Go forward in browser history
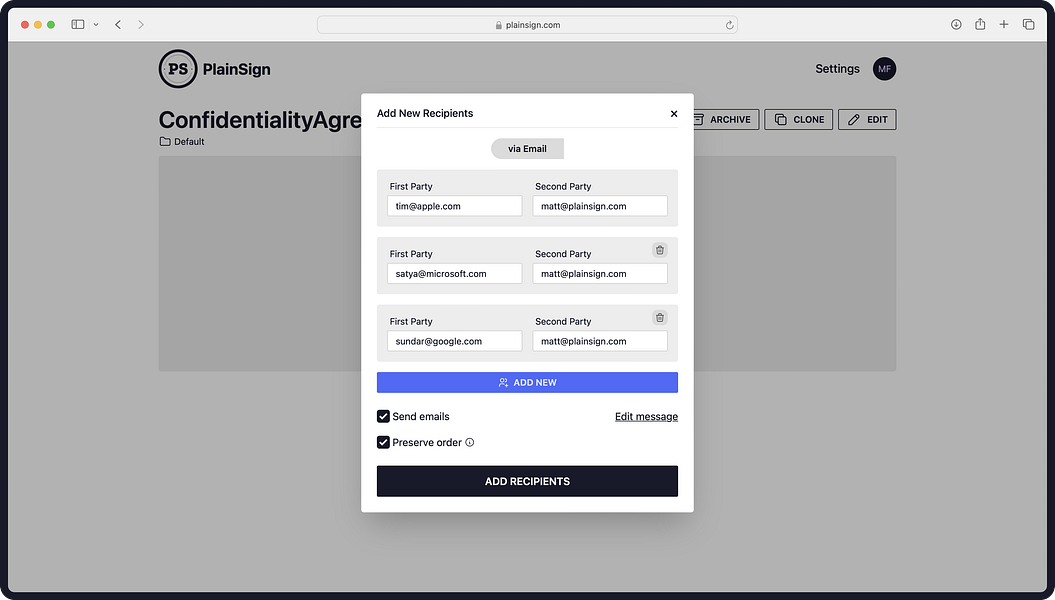1055x600 pixels. (x=141, y=24)
